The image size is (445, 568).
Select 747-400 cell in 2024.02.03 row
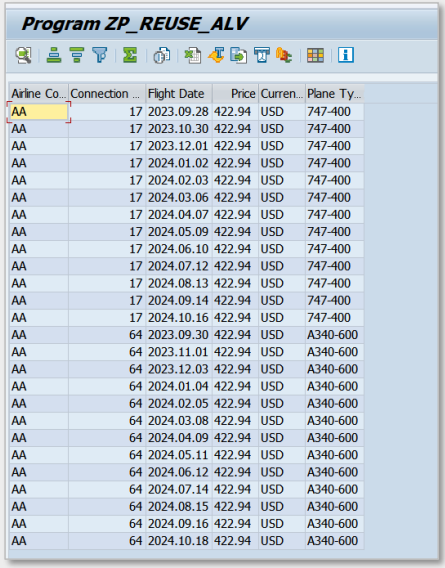[x=334, y=180]
